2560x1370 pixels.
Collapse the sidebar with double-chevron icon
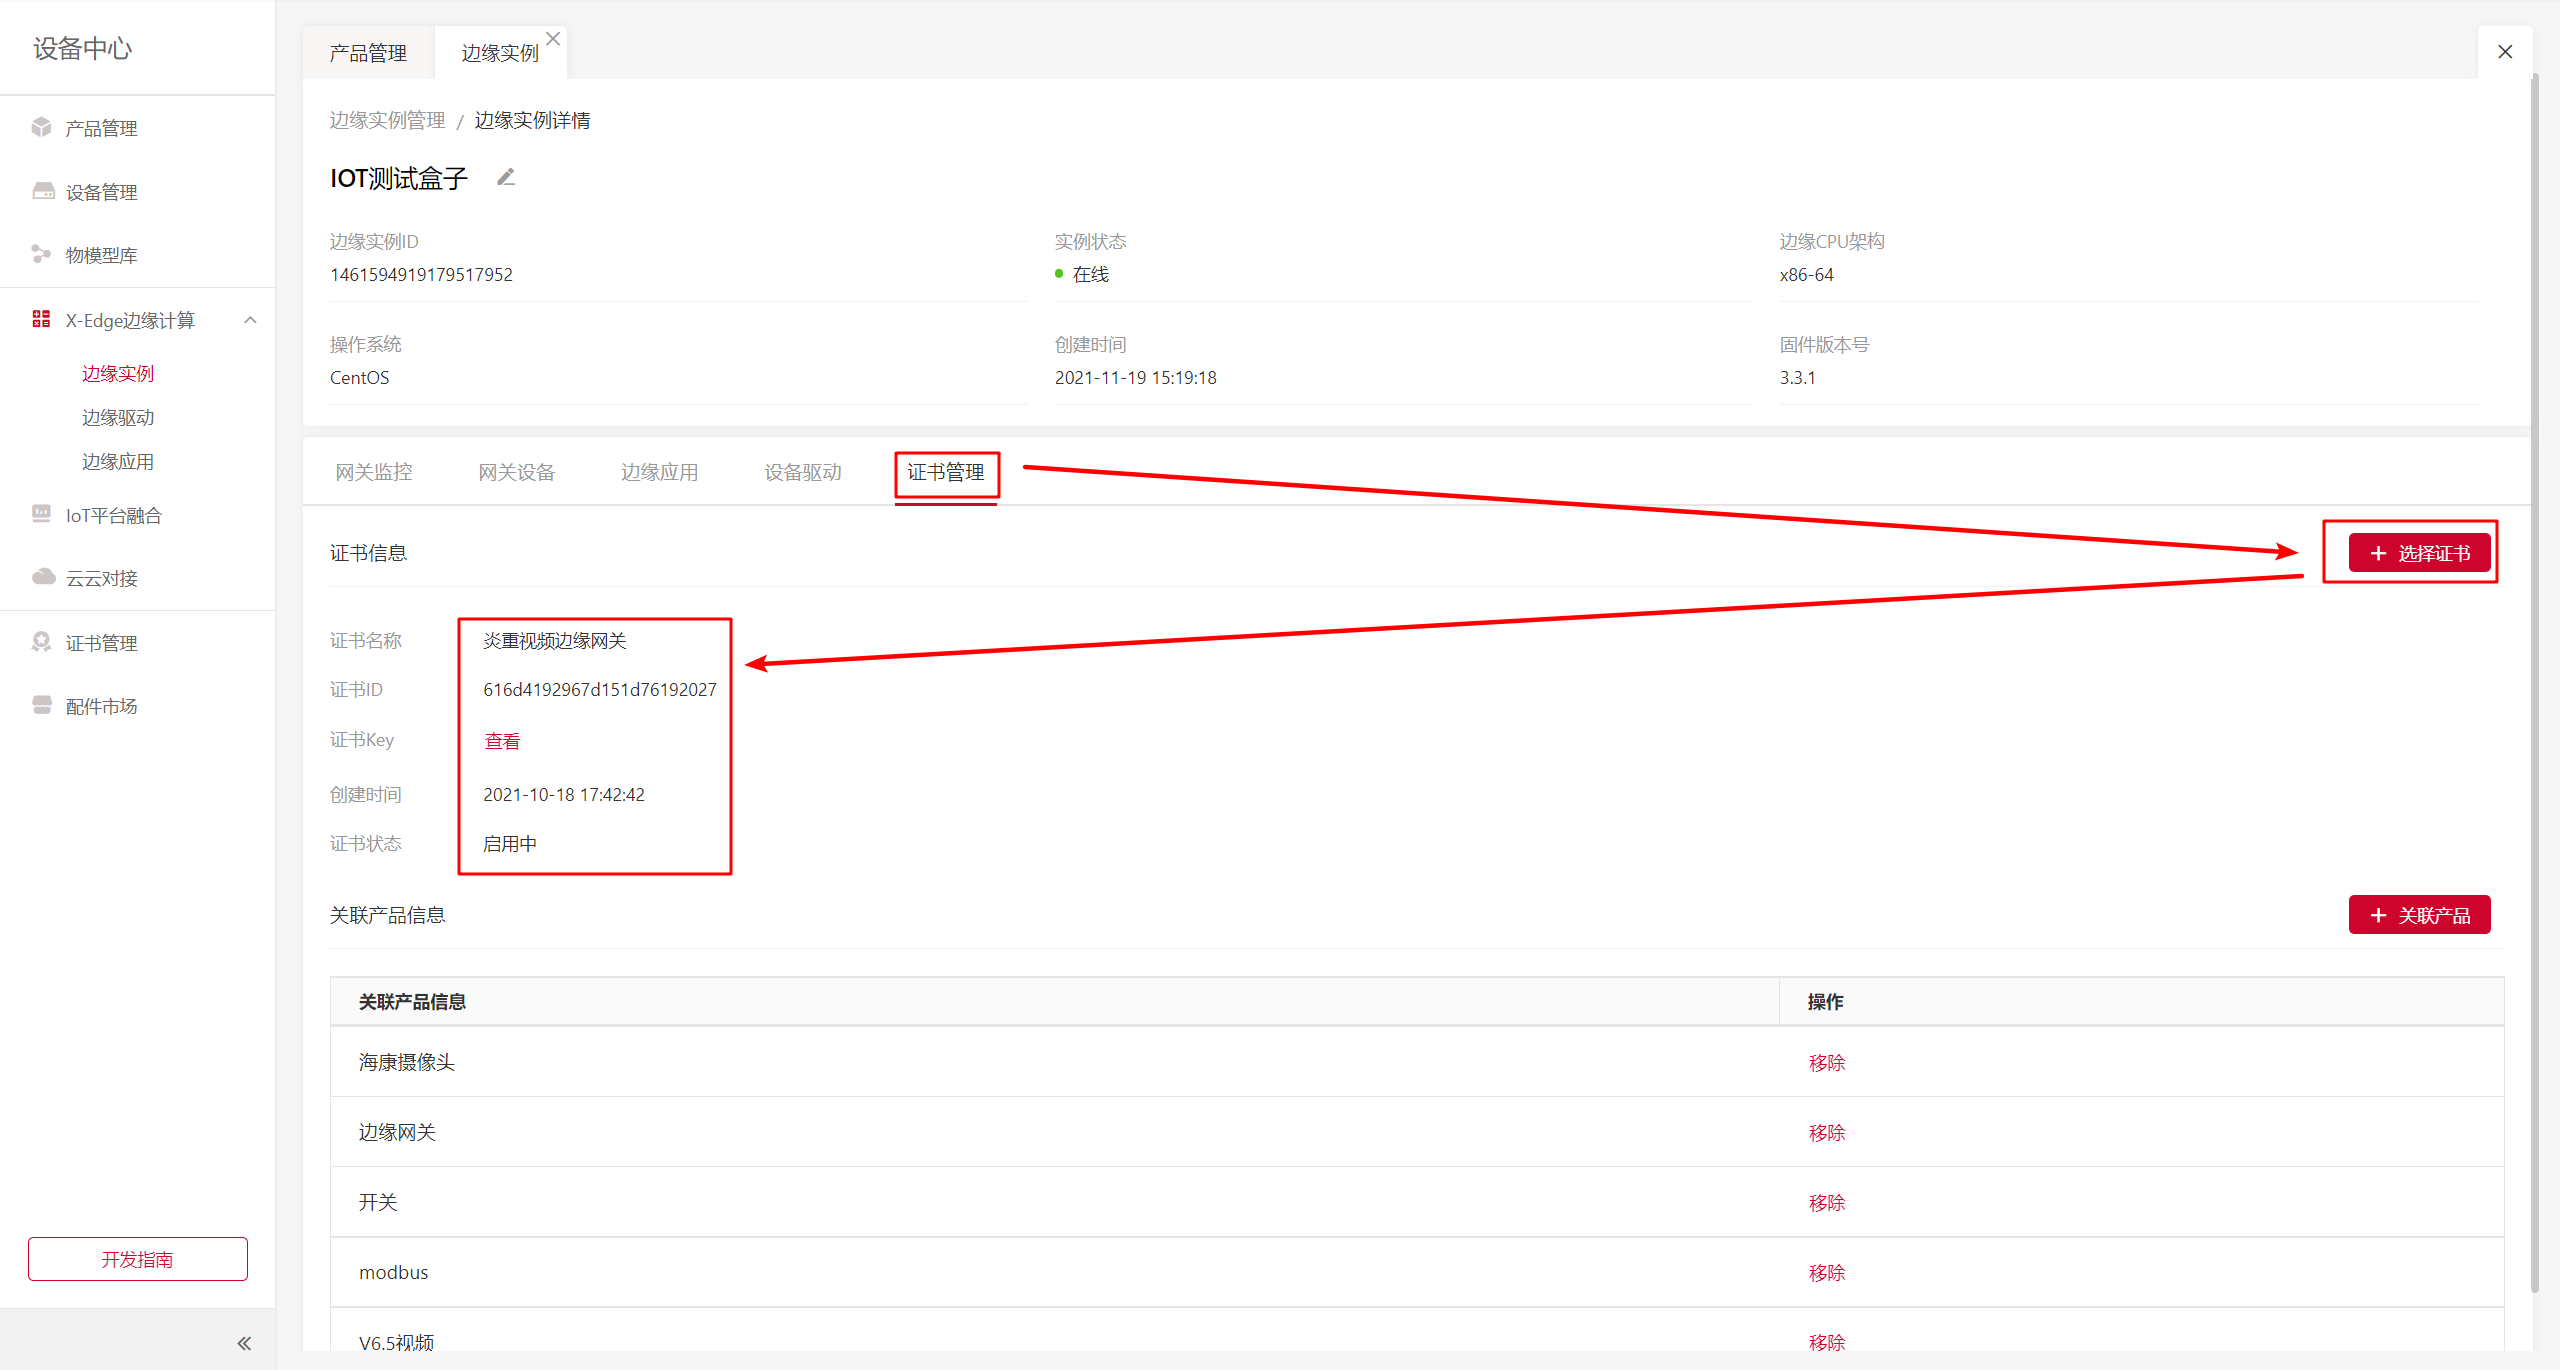coord(244,1343)
